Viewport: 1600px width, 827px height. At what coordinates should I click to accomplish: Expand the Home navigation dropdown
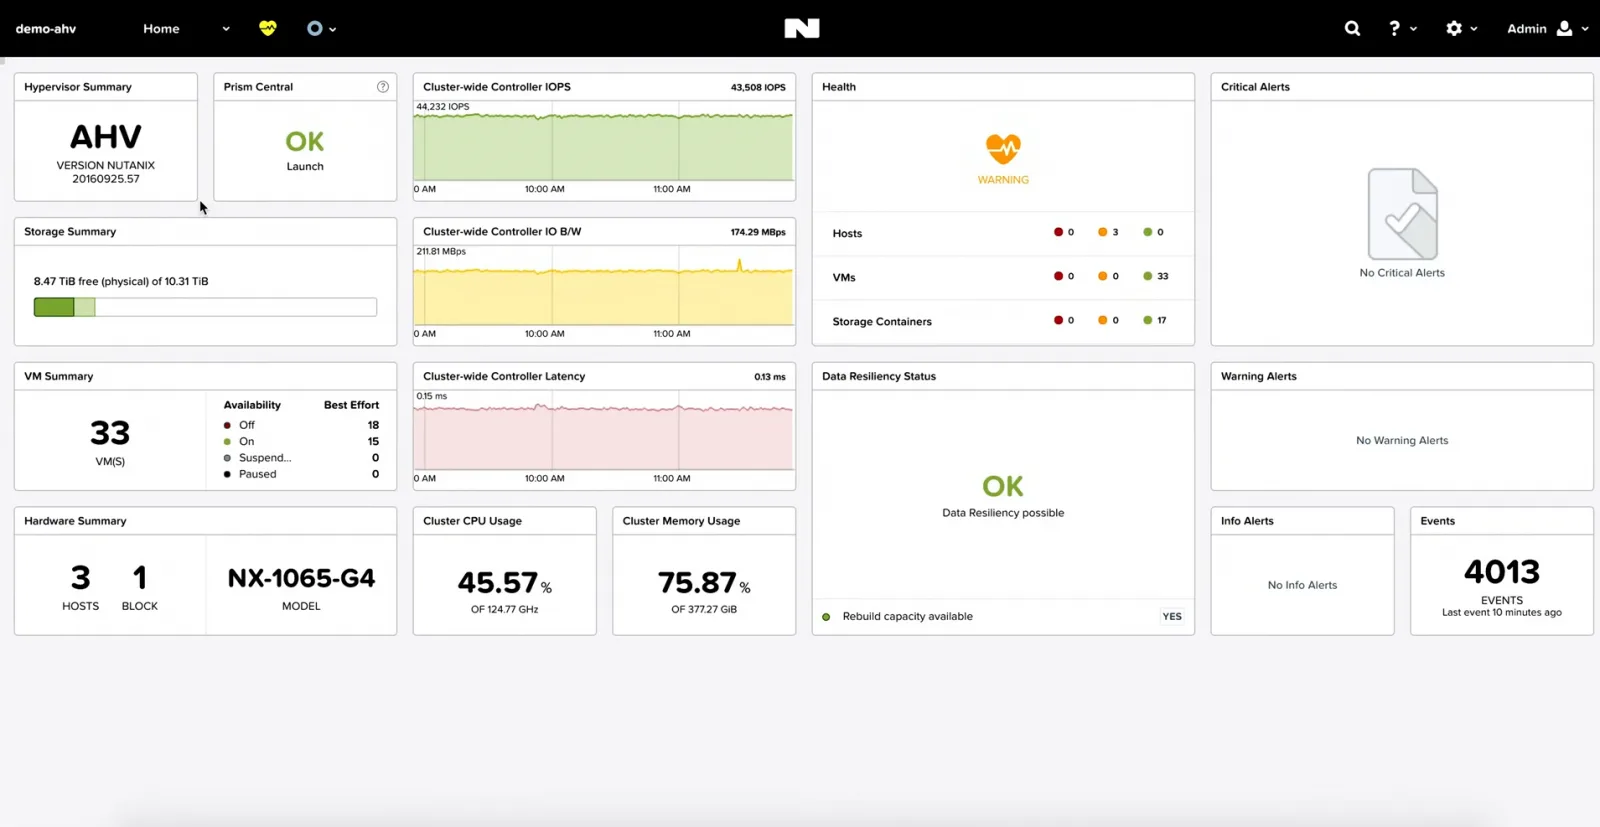pyautogui.click(x=226, y=29)
